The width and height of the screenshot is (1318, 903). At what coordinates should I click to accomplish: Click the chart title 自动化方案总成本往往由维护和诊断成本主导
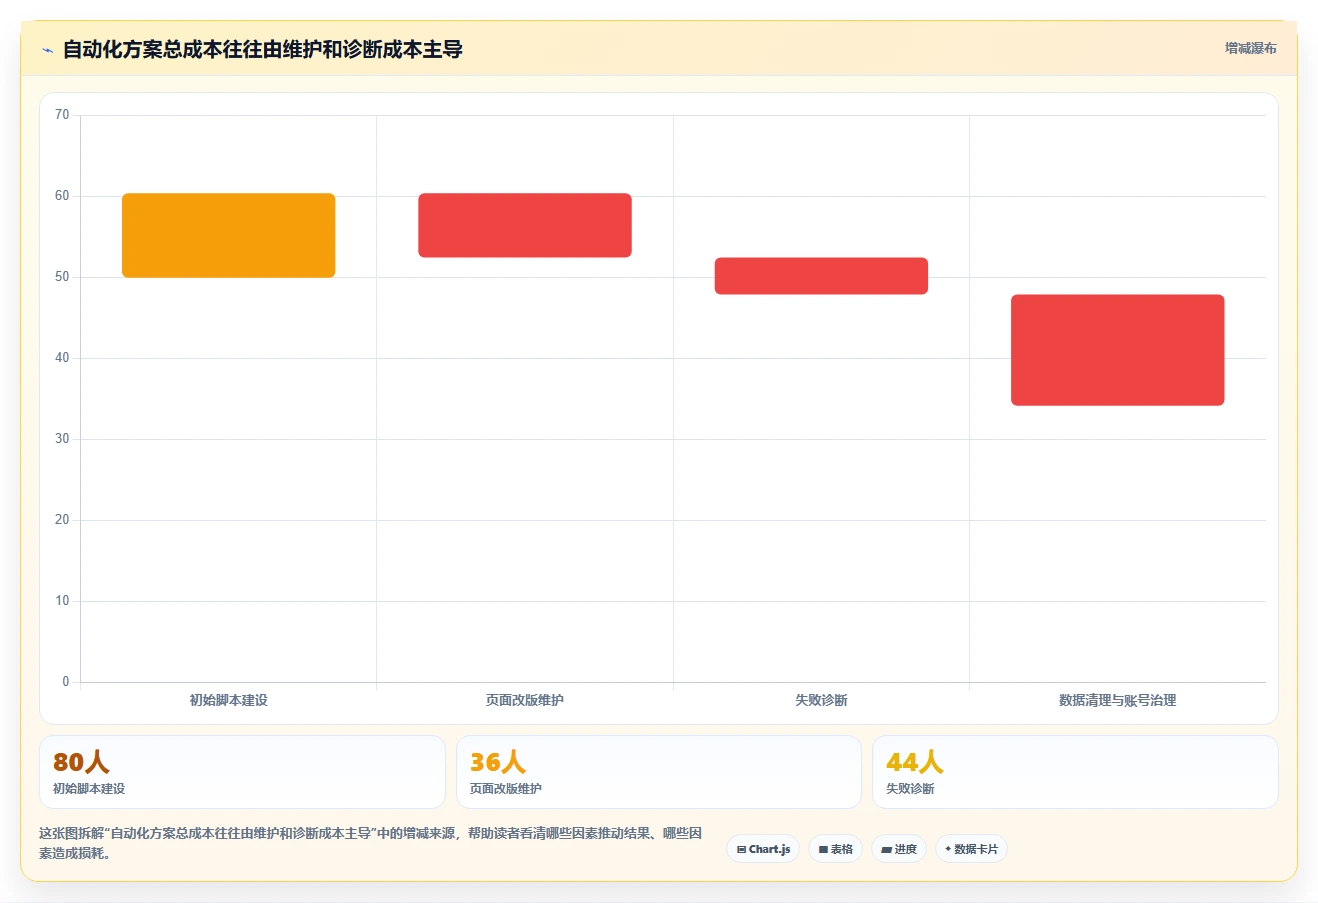point(263,50)
